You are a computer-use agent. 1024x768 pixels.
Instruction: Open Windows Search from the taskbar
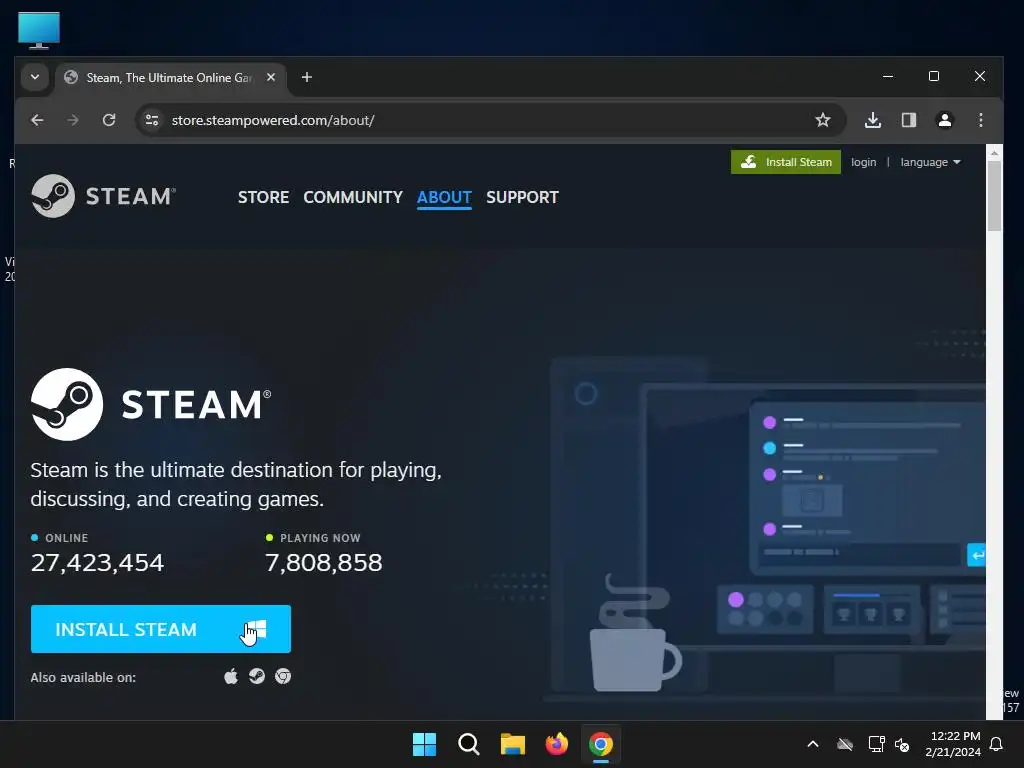[469, 744]
